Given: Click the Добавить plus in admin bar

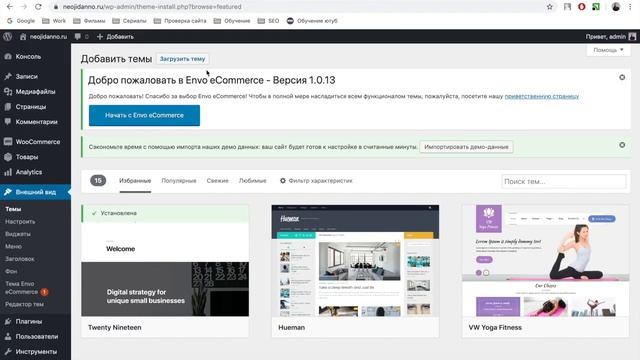Looking at the screenshot, I should coord(115,37).
